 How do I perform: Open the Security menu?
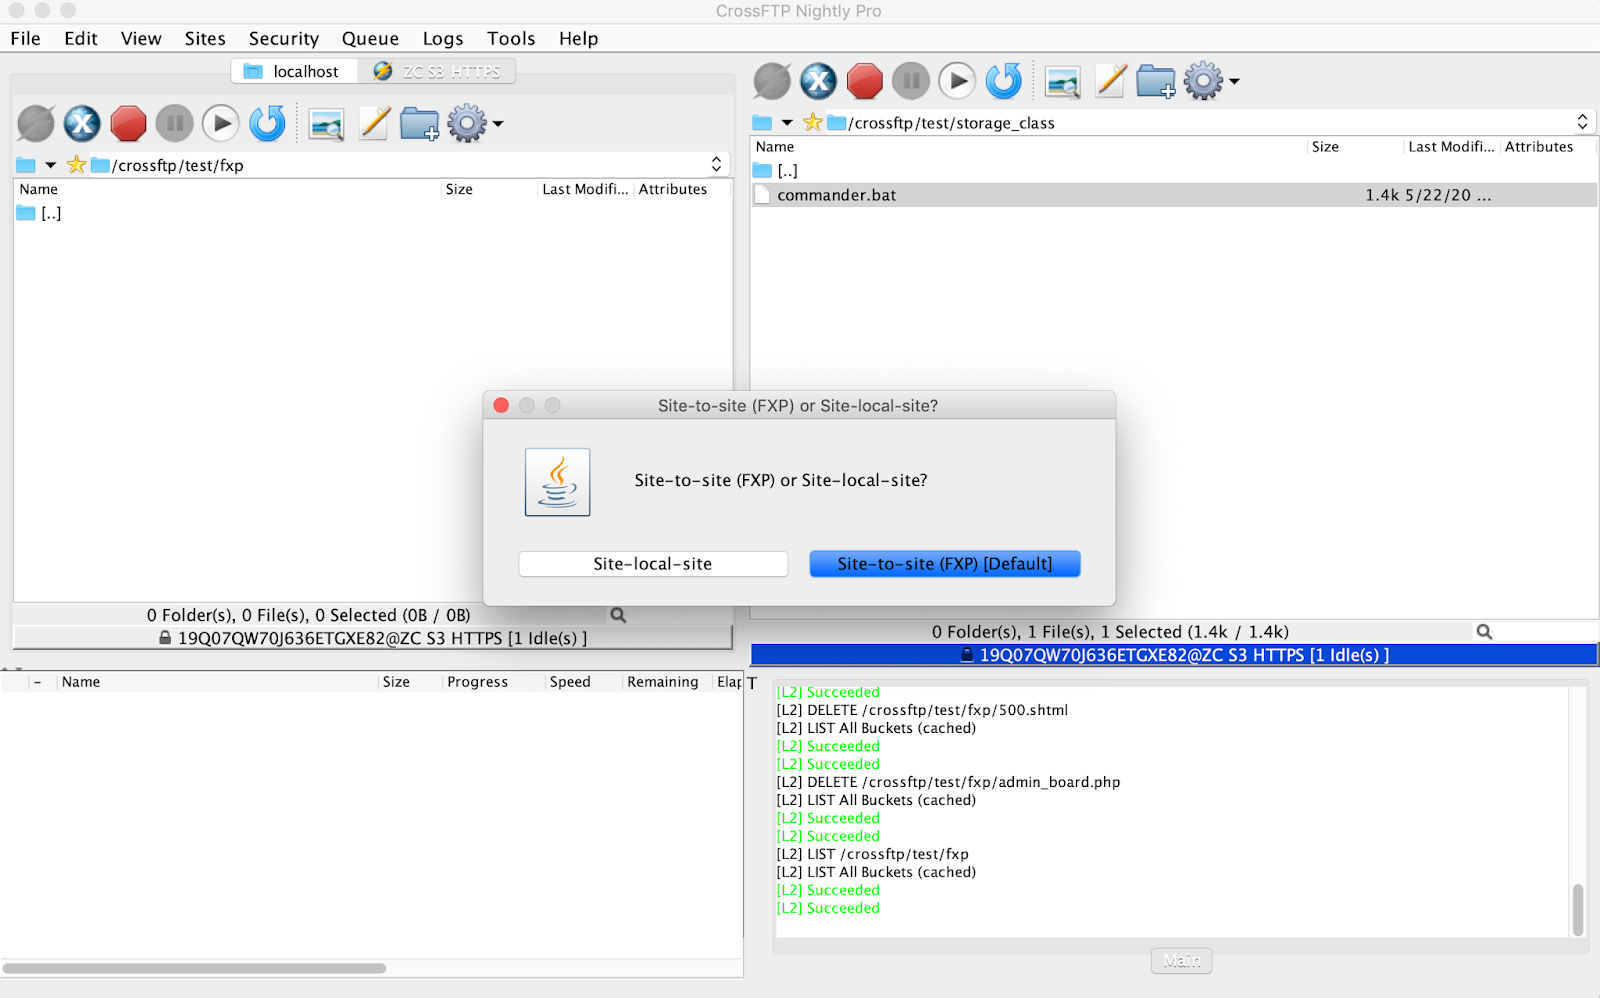(x=284, y=38)
